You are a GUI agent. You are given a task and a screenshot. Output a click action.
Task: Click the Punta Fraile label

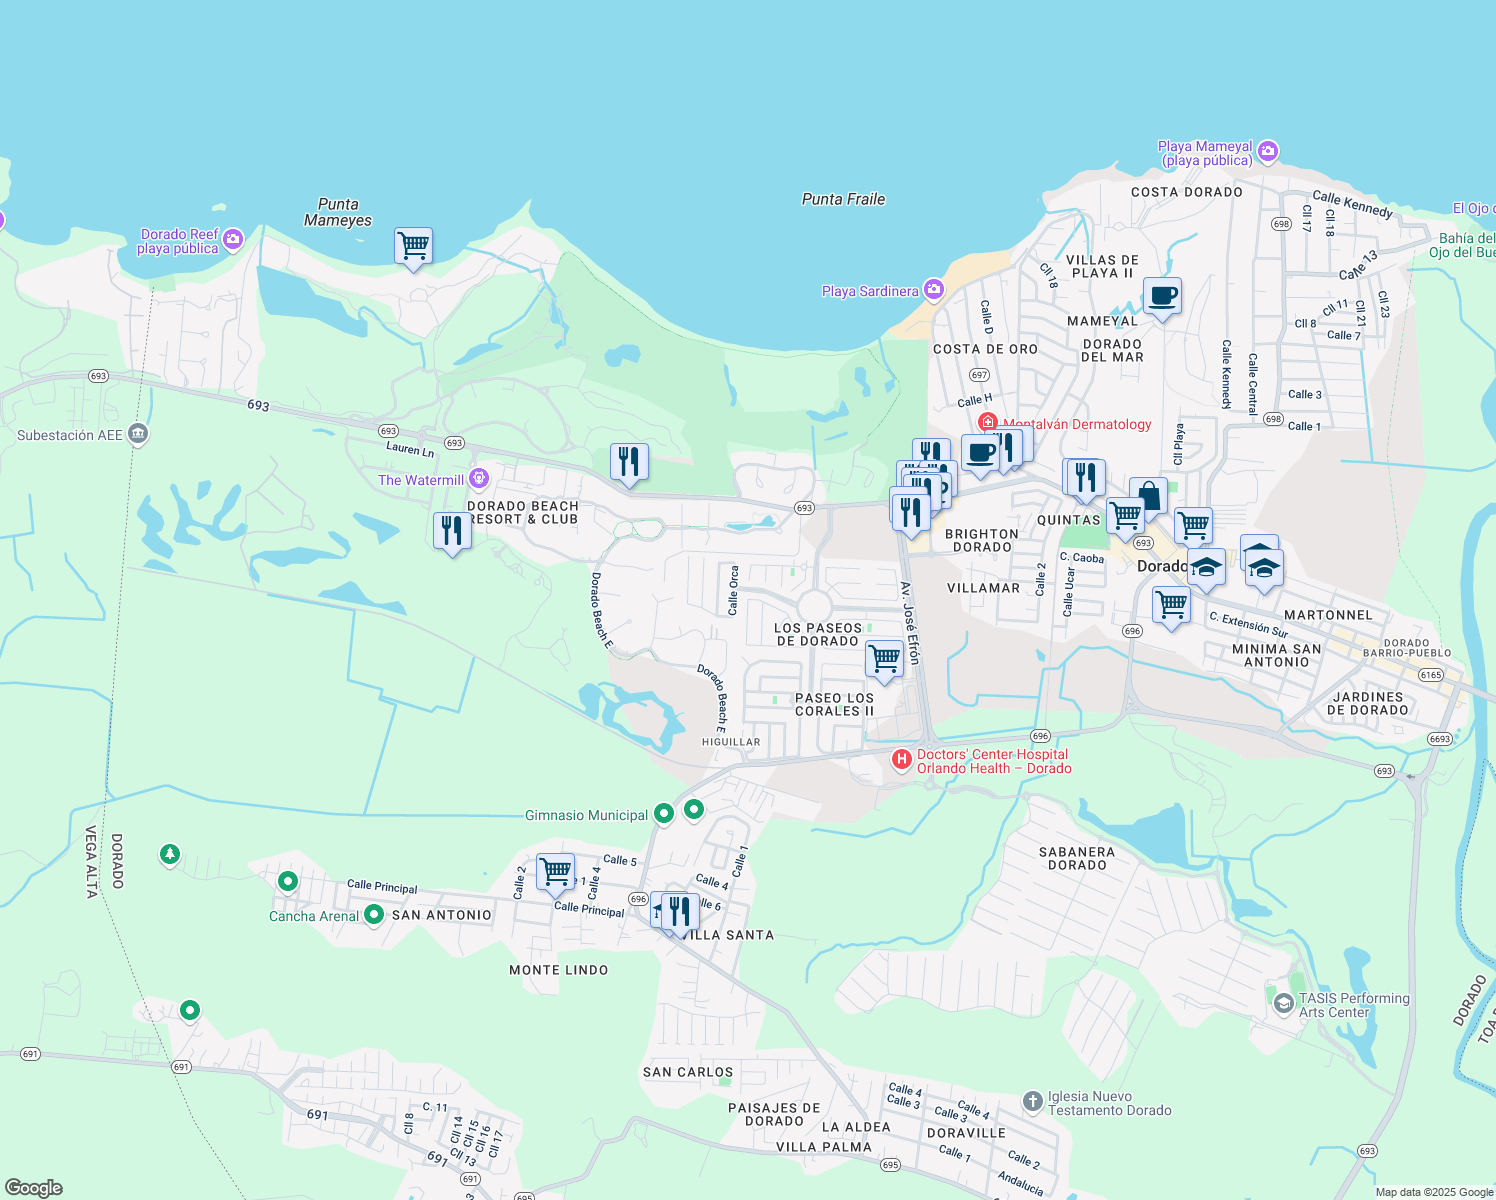click(x=843, y=199)
